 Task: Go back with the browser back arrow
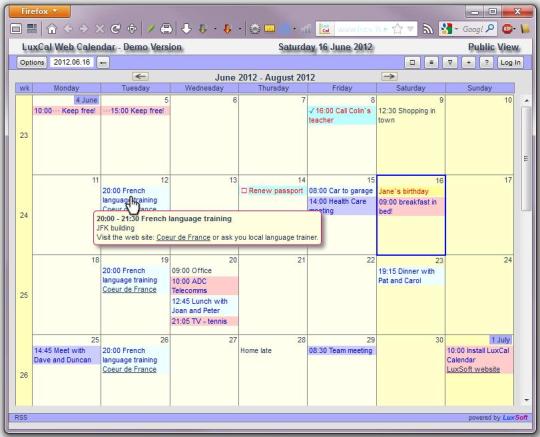[x=68, y=29]
